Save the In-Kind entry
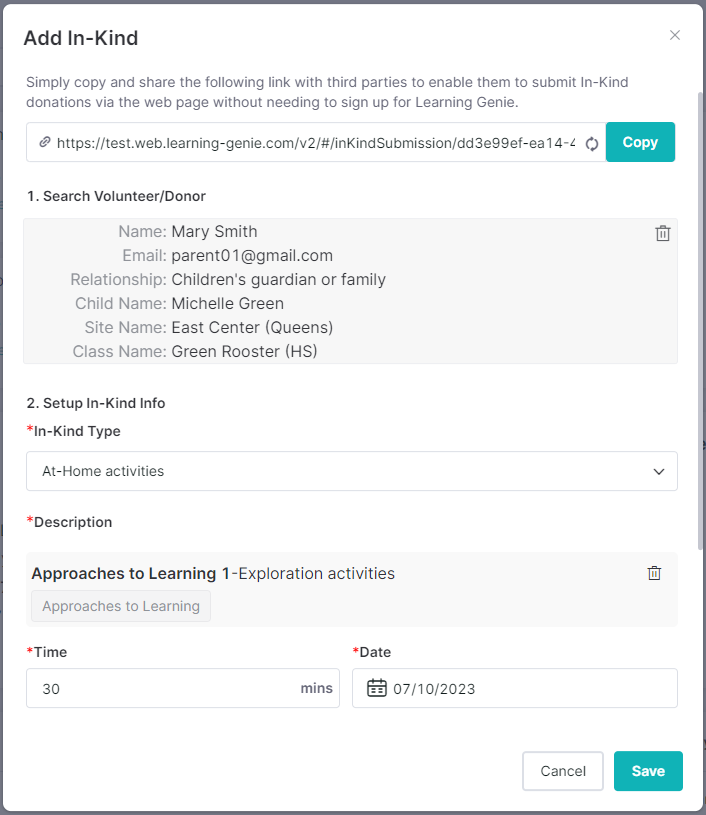This screenshot has height=815, width=706. (x=648, y=771)
